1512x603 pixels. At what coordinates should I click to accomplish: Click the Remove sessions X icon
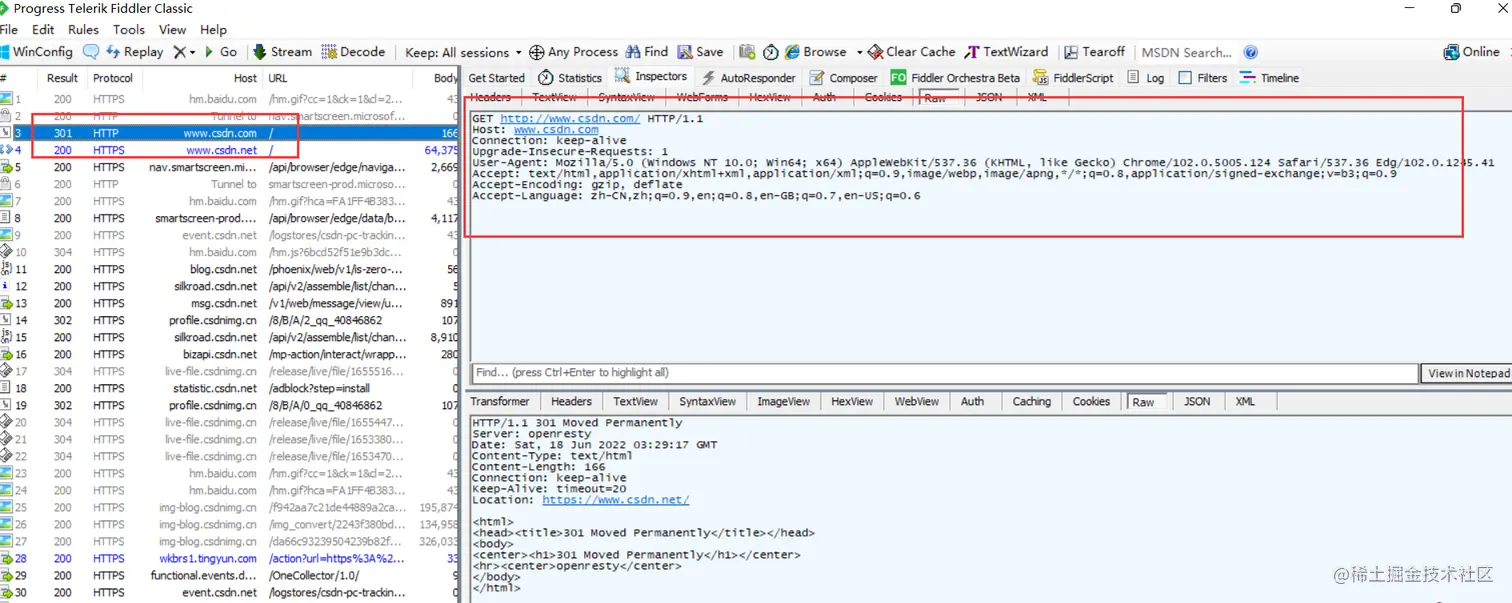pyautogui.click(x=179, y=52)
